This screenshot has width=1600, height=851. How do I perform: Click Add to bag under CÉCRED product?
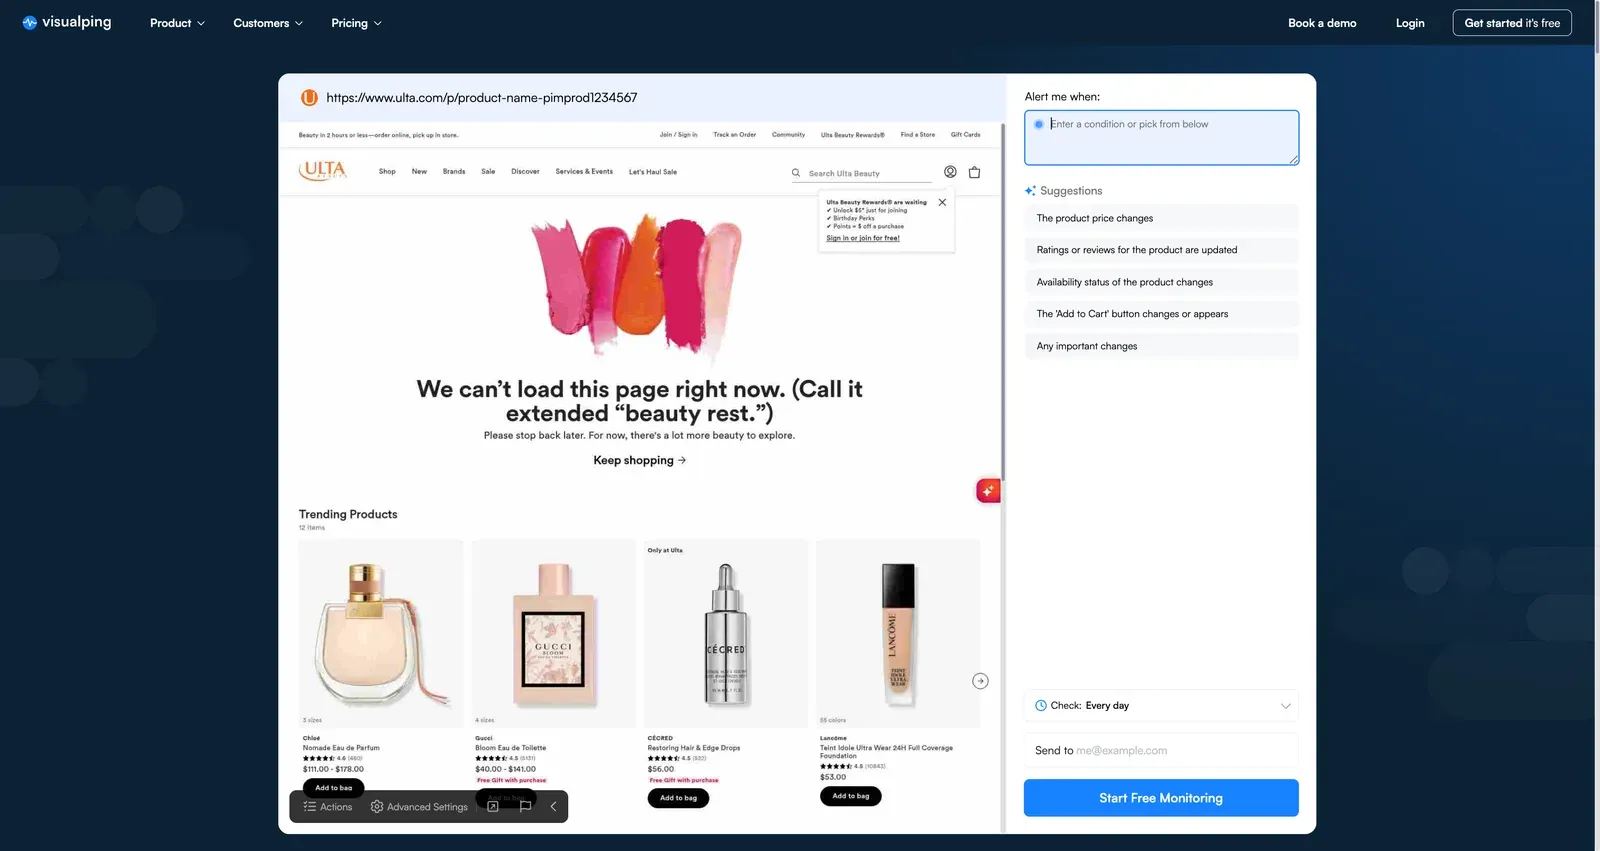point(678,798)
